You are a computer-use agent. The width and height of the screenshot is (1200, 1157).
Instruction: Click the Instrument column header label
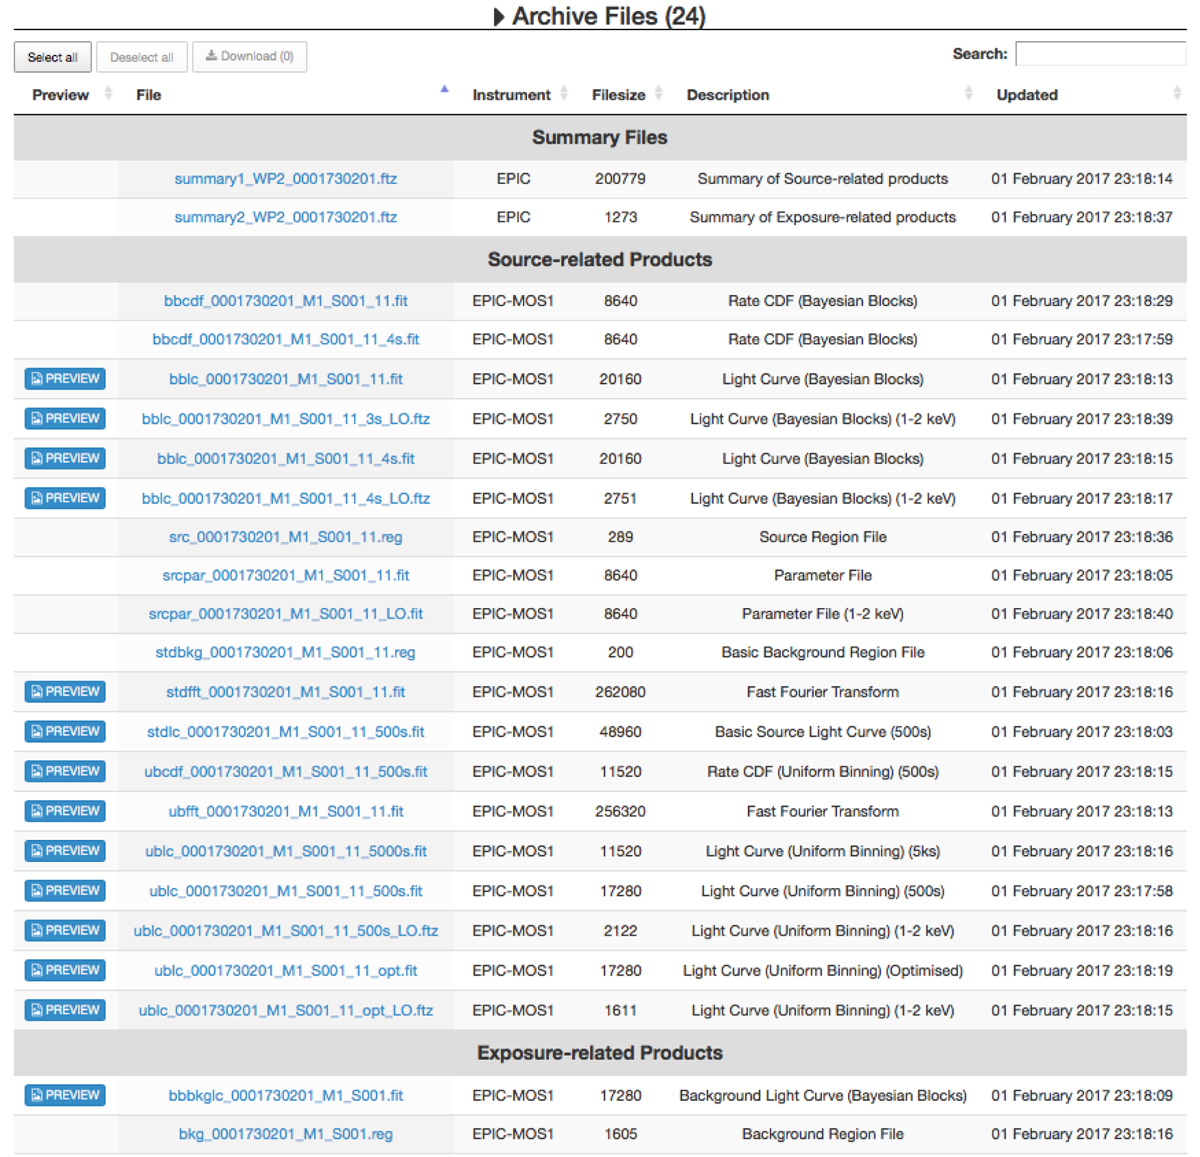(511, 95)
